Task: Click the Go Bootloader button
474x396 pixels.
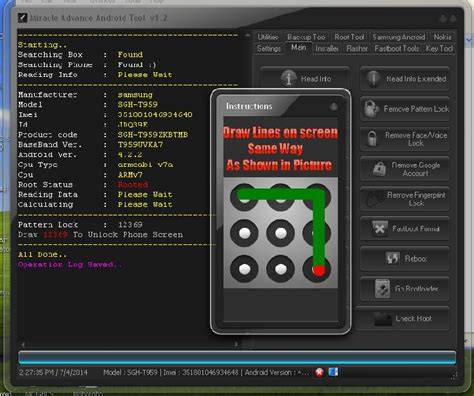Action: coord(405,289)
